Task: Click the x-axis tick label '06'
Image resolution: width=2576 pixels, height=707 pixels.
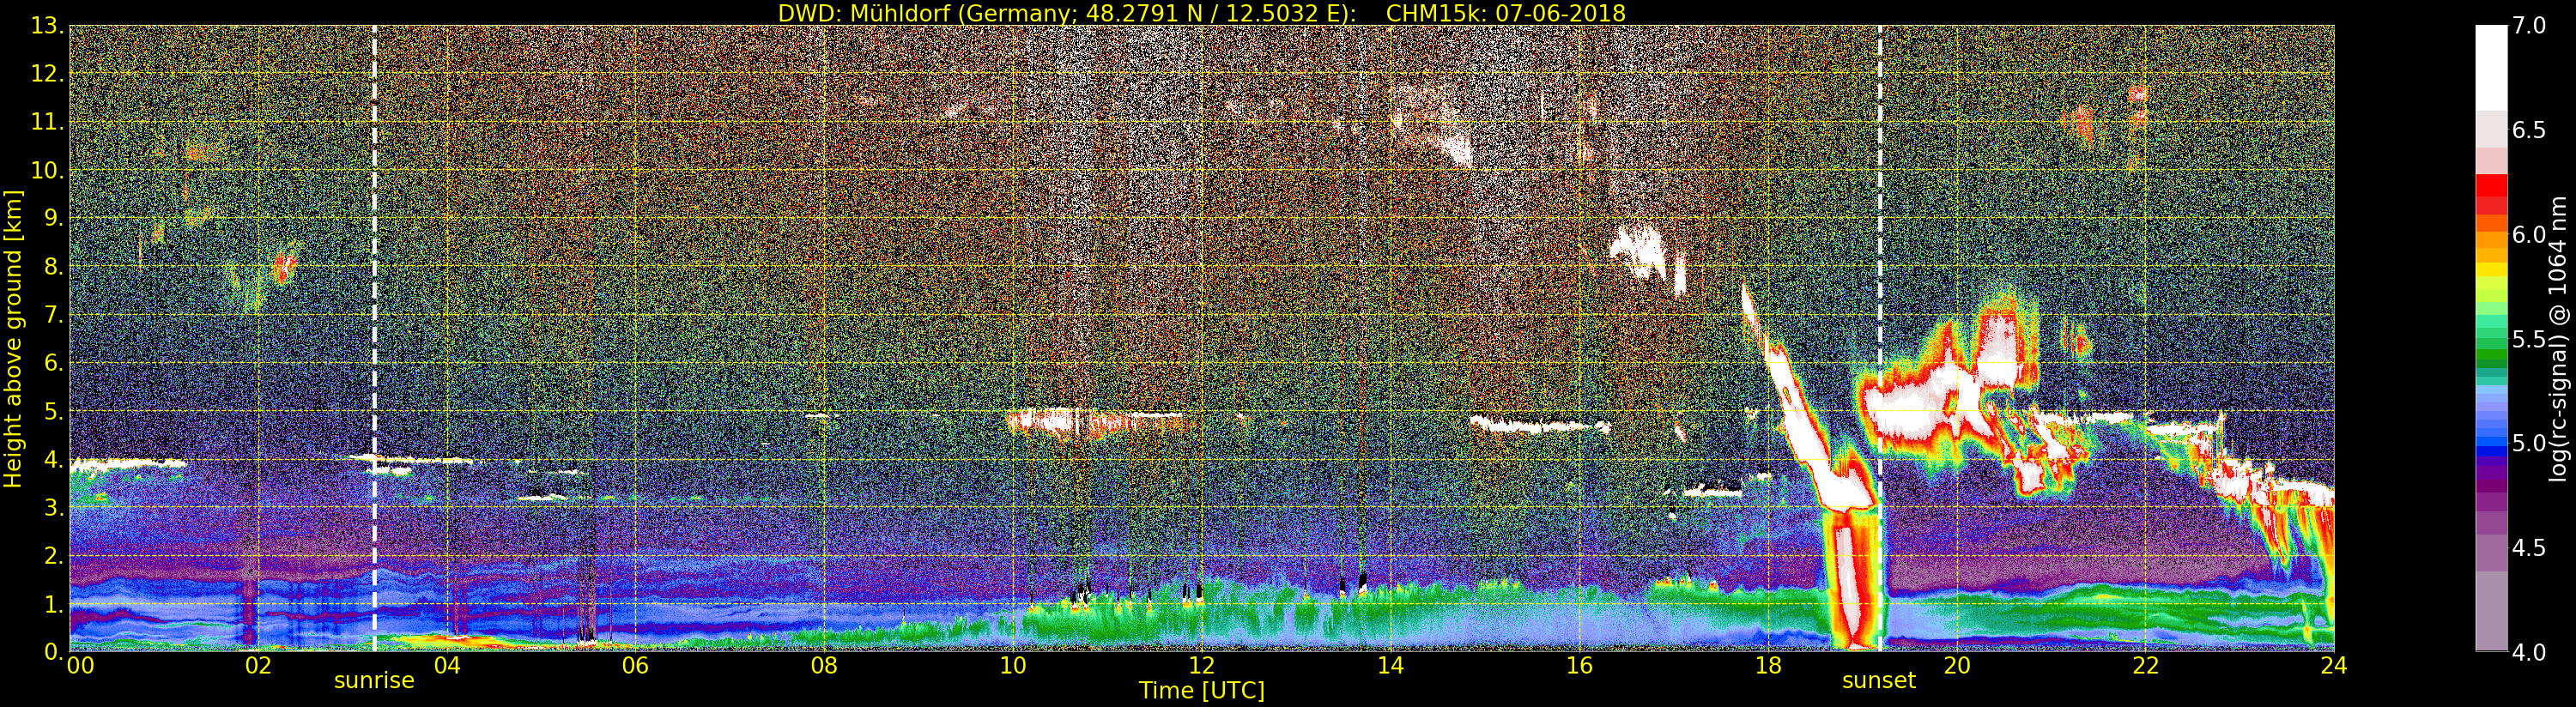Action: click(x=635, y=666)
